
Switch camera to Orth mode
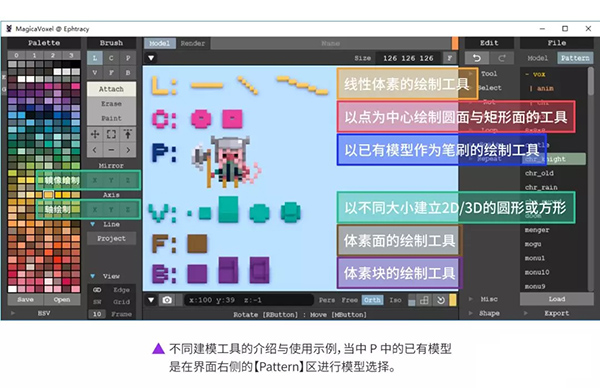[x=372, y=300]
